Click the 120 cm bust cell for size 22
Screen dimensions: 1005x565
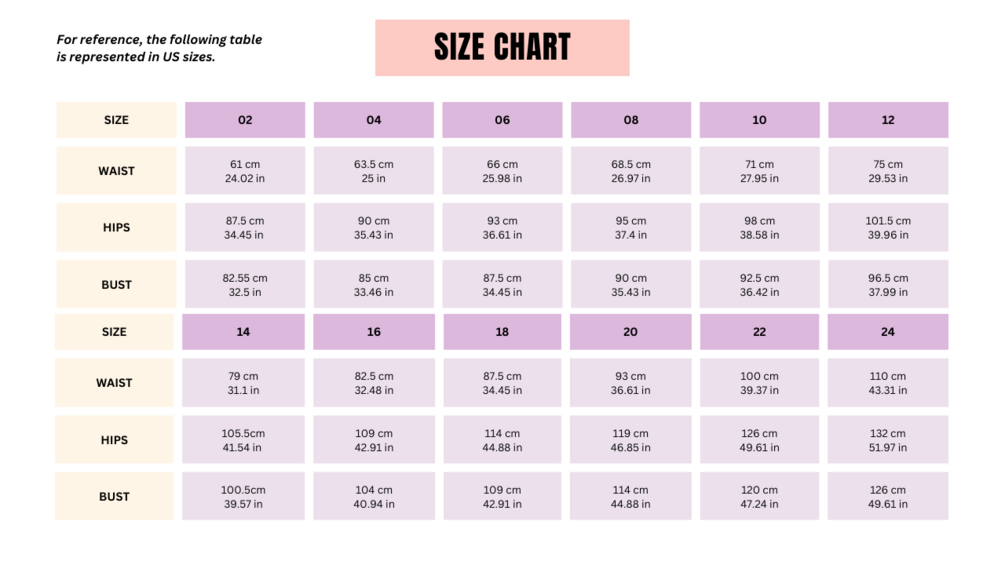pyautogui.click(x=759, y=497)
